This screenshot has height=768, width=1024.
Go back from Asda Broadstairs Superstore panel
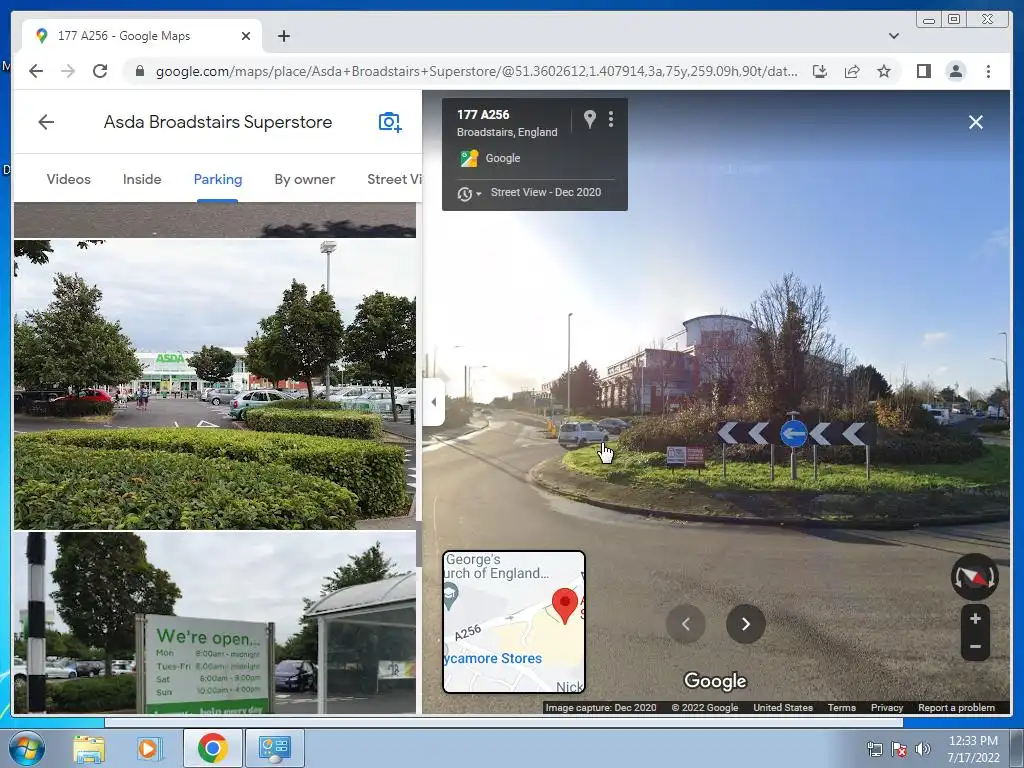(x=46, y=122)
